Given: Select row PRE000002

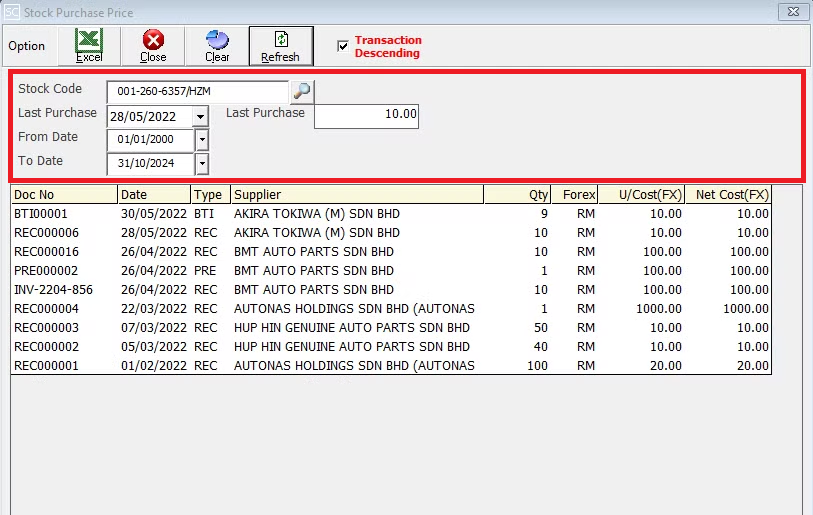Looking at the screenshot, I should coord(391,271).
